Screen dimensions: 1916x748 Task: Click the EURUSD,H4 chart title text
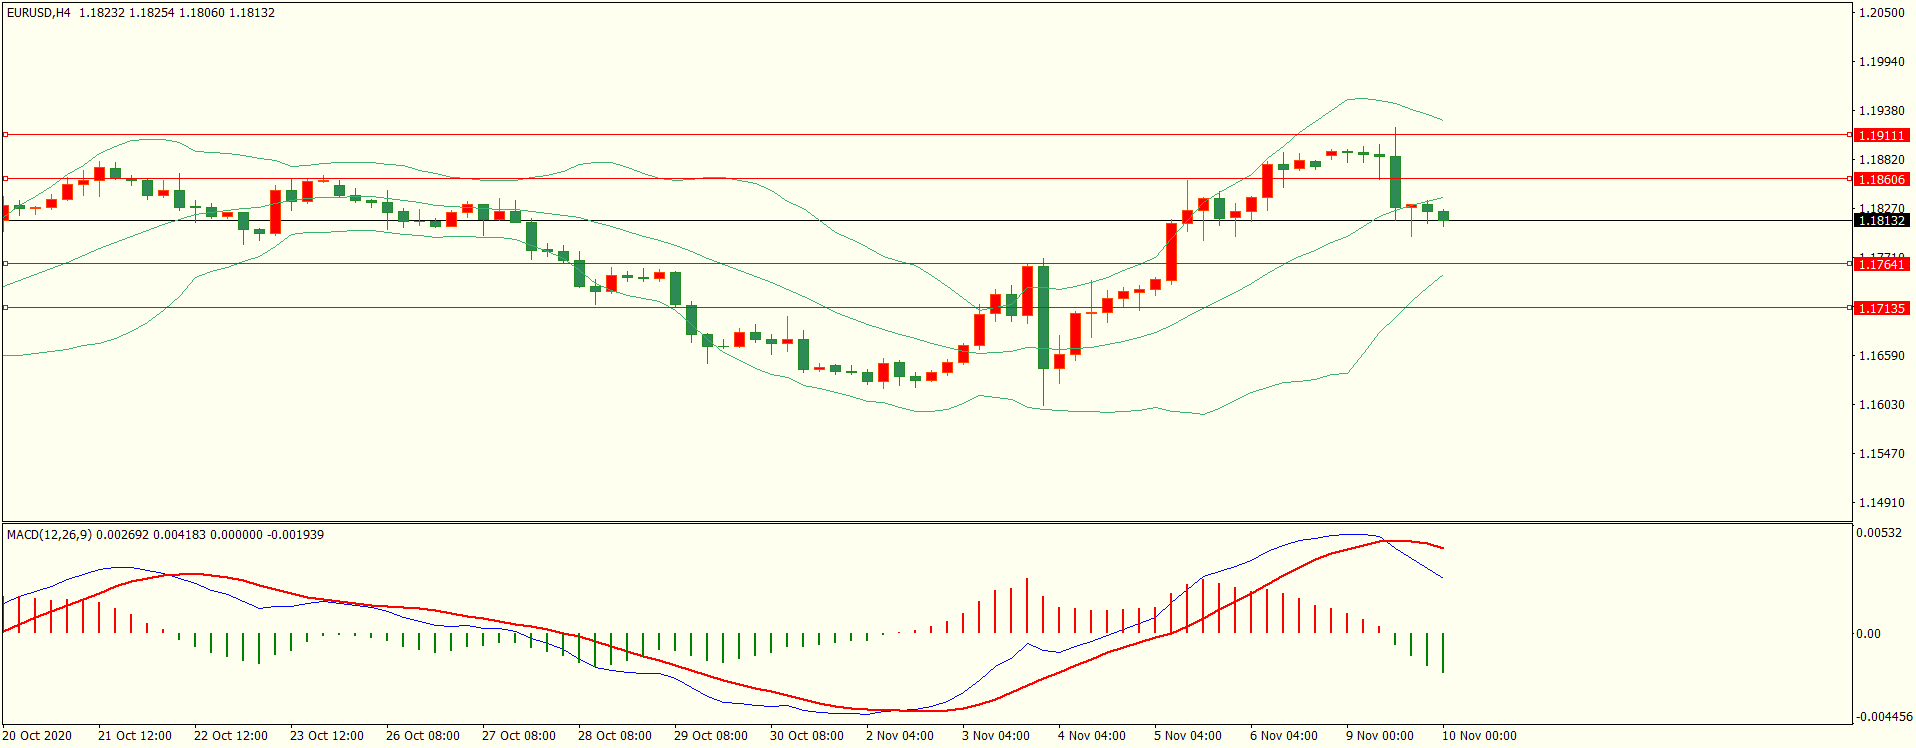pyautogui.click(x=39, y=13)
